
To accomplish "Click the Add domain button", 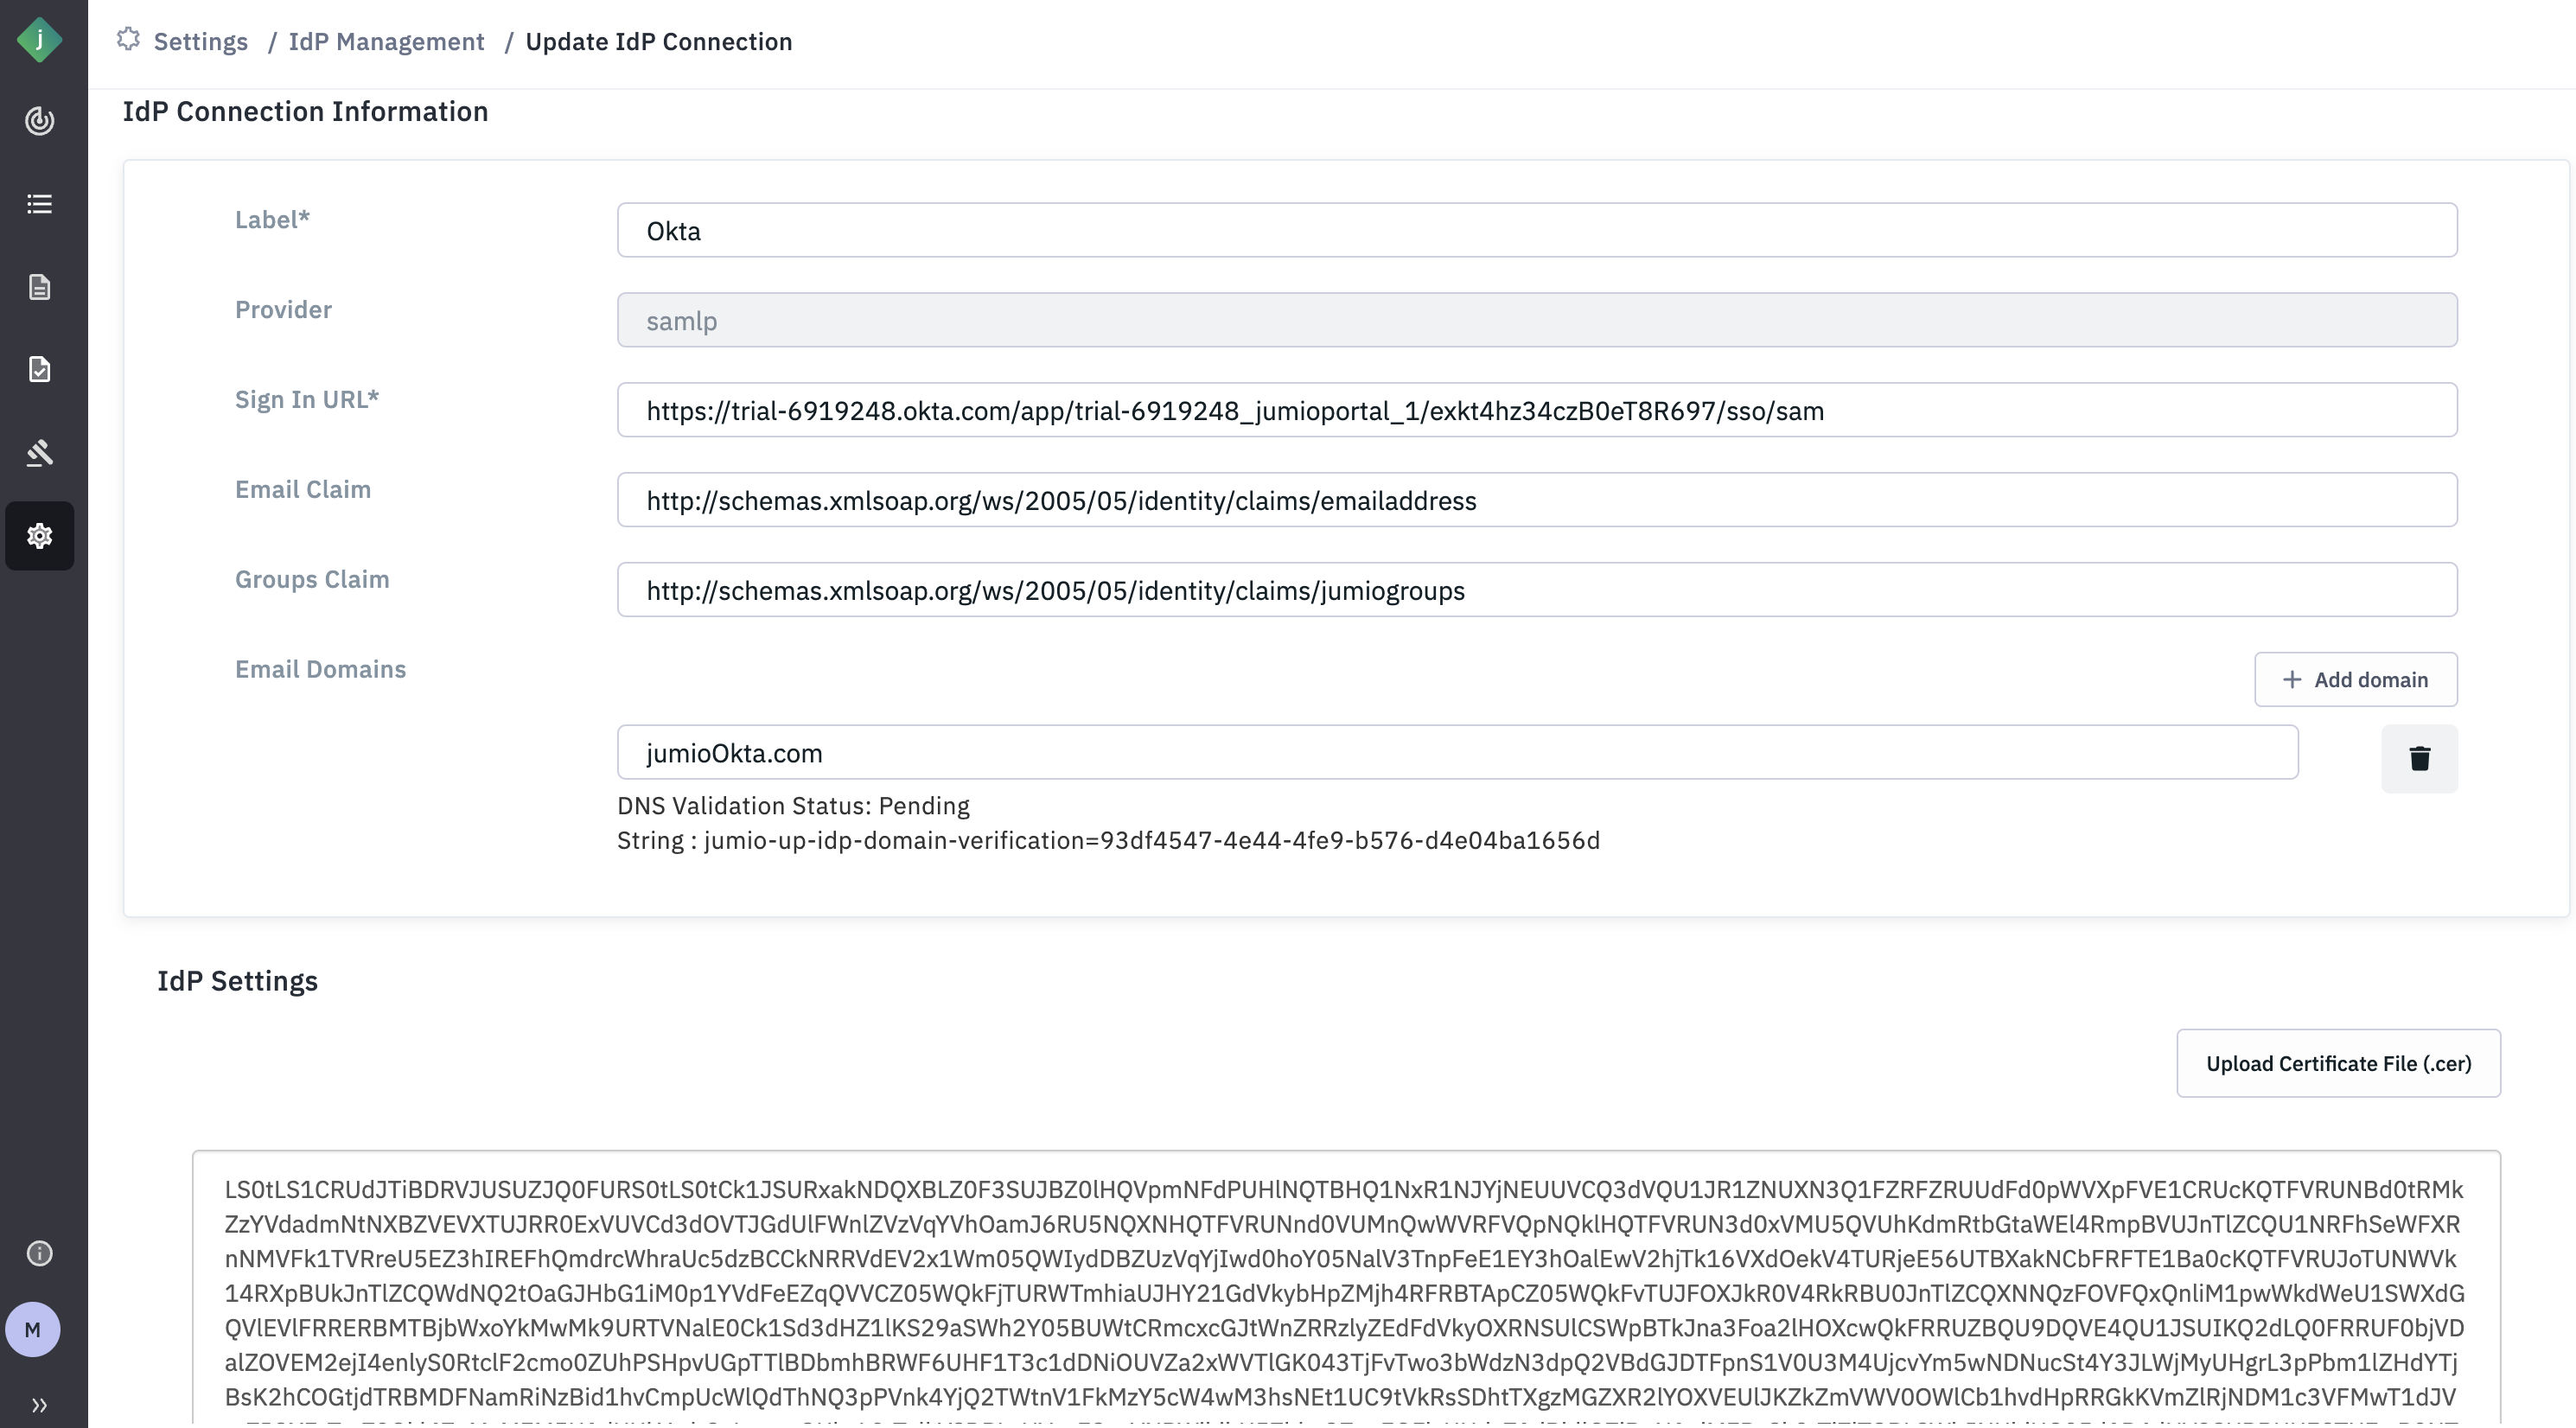I will pyautogui.click(x=2355, y=680).
